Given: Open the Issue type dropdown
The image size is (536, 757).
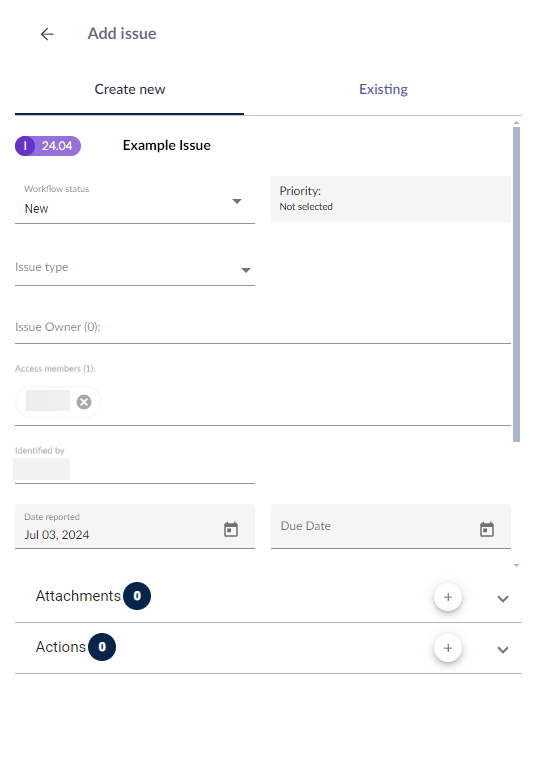Looking at the screenshot, I should coord(135,268).
